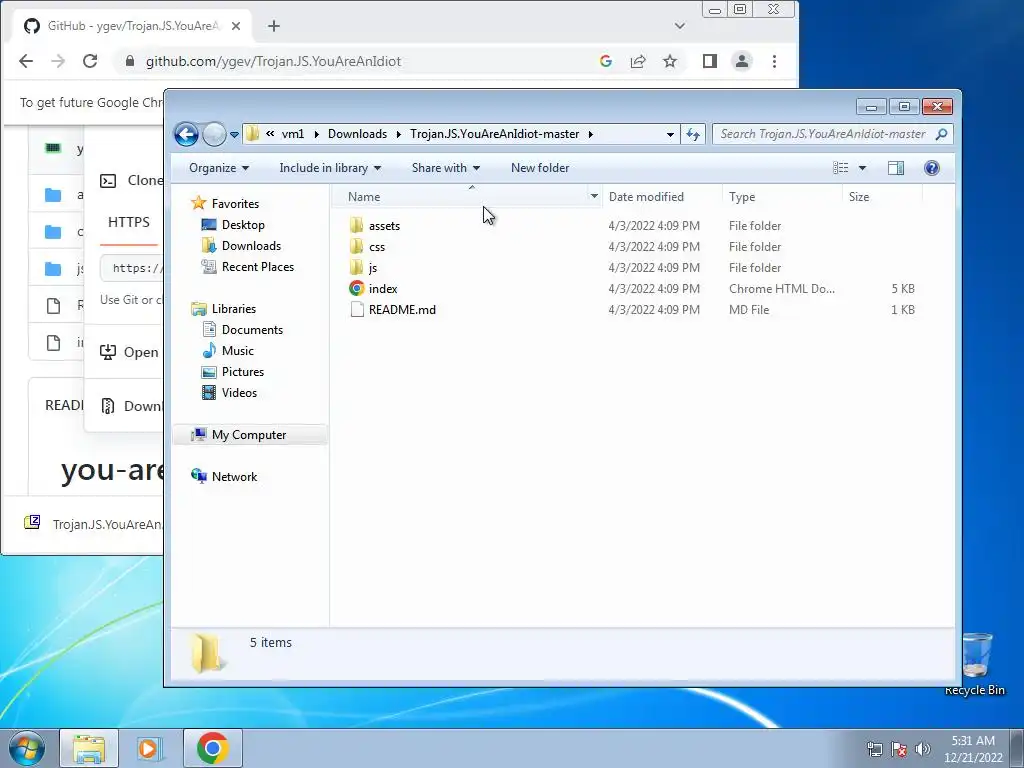Click the Chrome taskbar icon

tap(212, 748)
